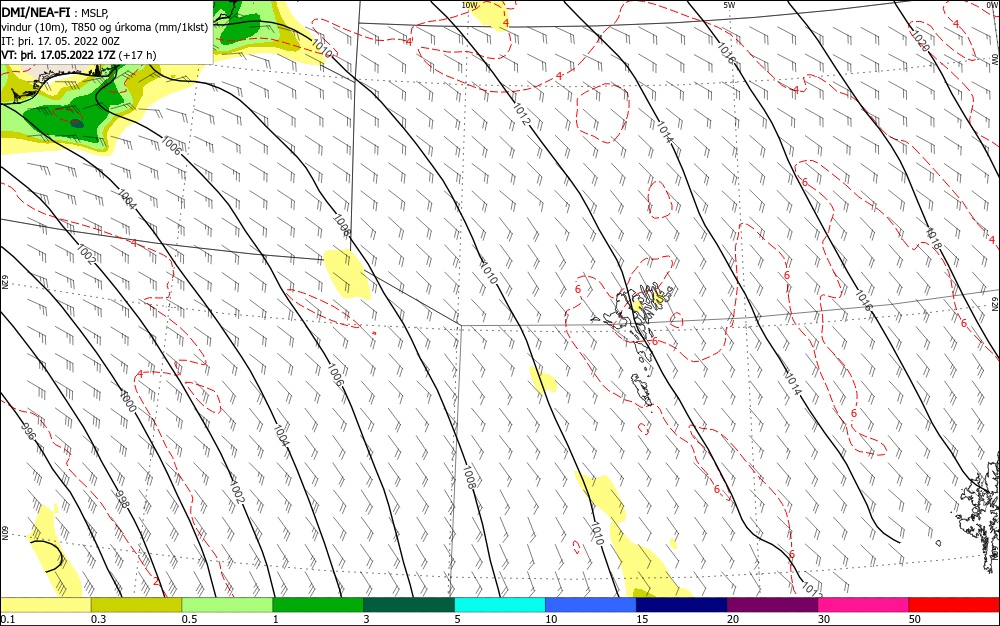Viewport: 1000px width, 626px height.
Task: Click the "VT: þri. 17.05.2022 17Z (+17 h)" line
Action: [x=78, y=55]
